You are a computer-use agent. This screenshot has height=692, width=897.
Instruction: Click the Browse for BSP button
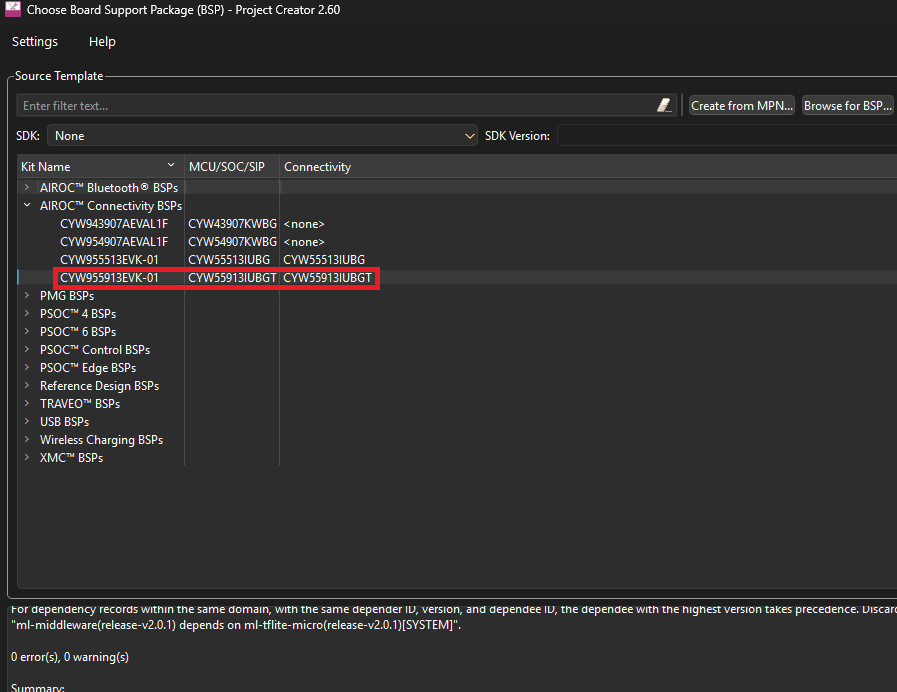click(x=848, y=105)
